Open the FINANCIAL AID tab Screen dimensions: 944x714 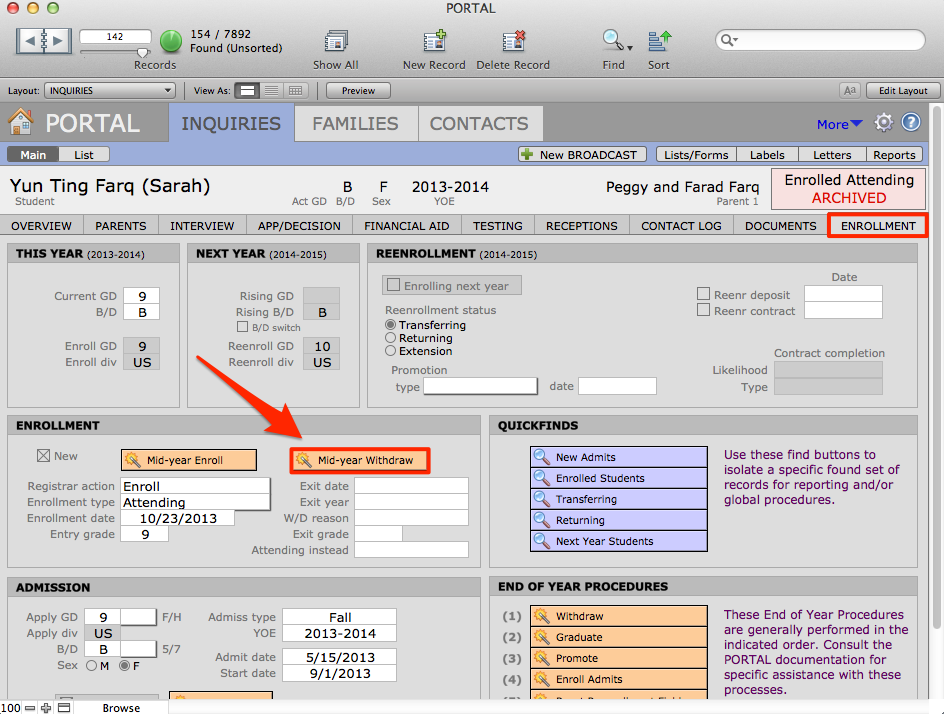(x=406, y=226)
